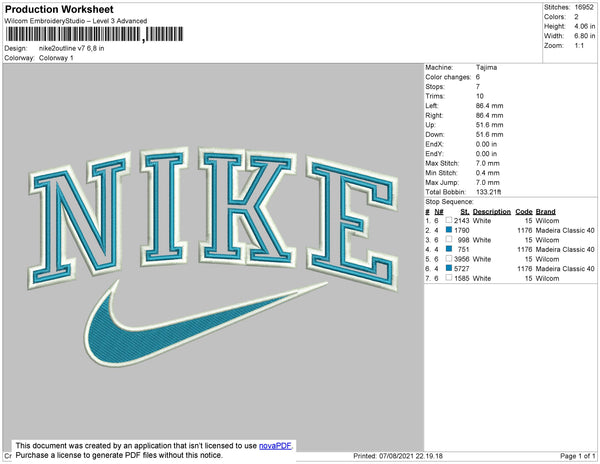
Task: Click stitch count '2143' in stop sequence
Action: tap(461, 221)
